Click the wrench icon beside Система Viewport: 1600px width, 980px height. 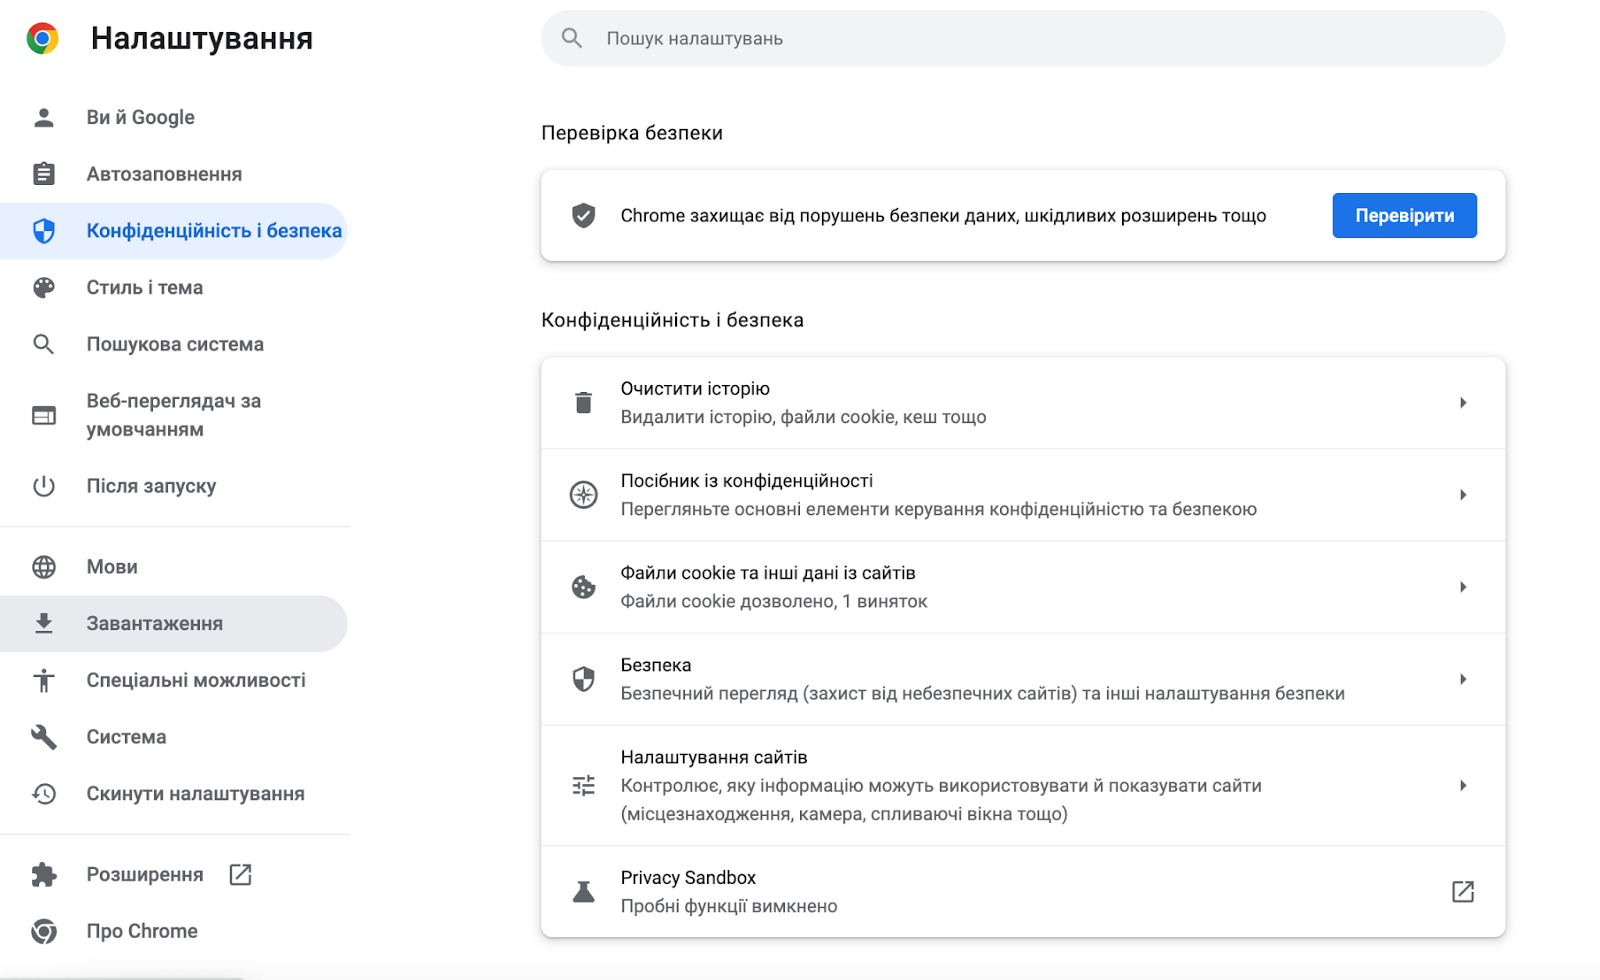[x=44, y=737]
